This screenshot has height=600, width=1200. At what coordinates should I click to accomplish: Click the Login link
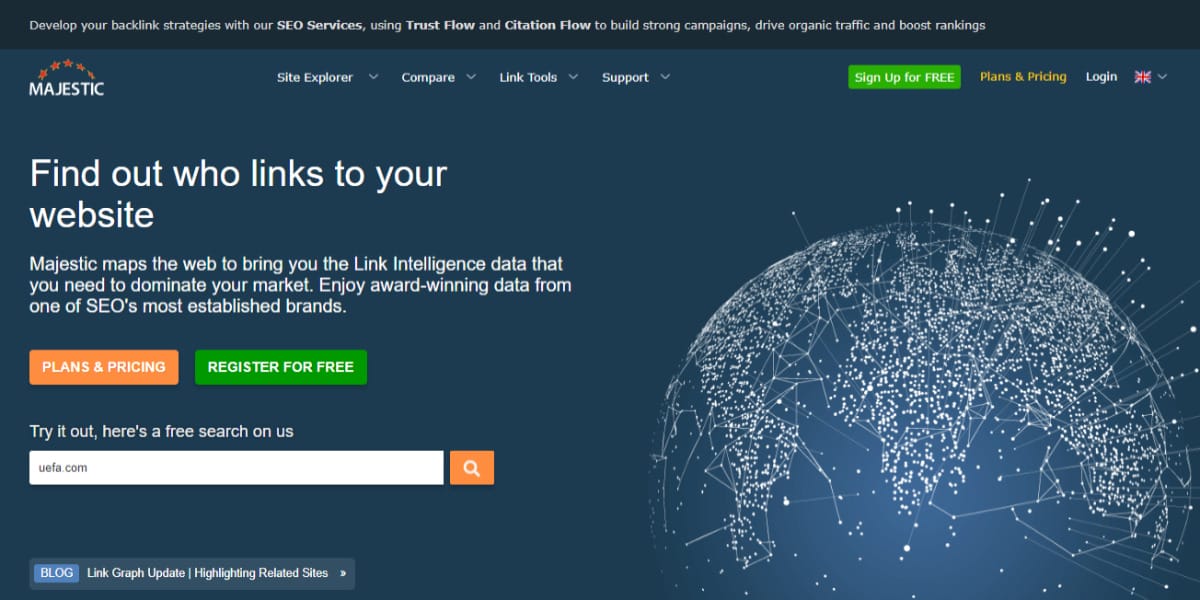pos(1101,77)
